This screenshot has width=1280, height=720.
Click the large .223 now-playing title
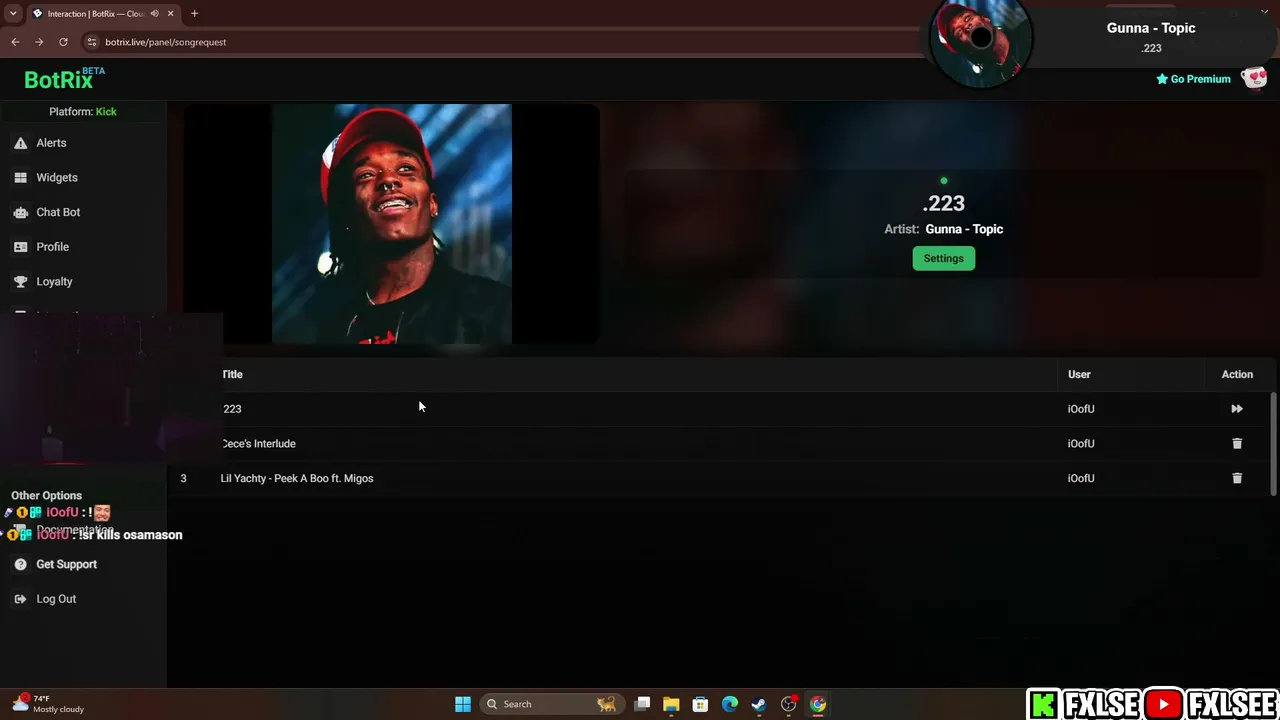click(943, 204)
